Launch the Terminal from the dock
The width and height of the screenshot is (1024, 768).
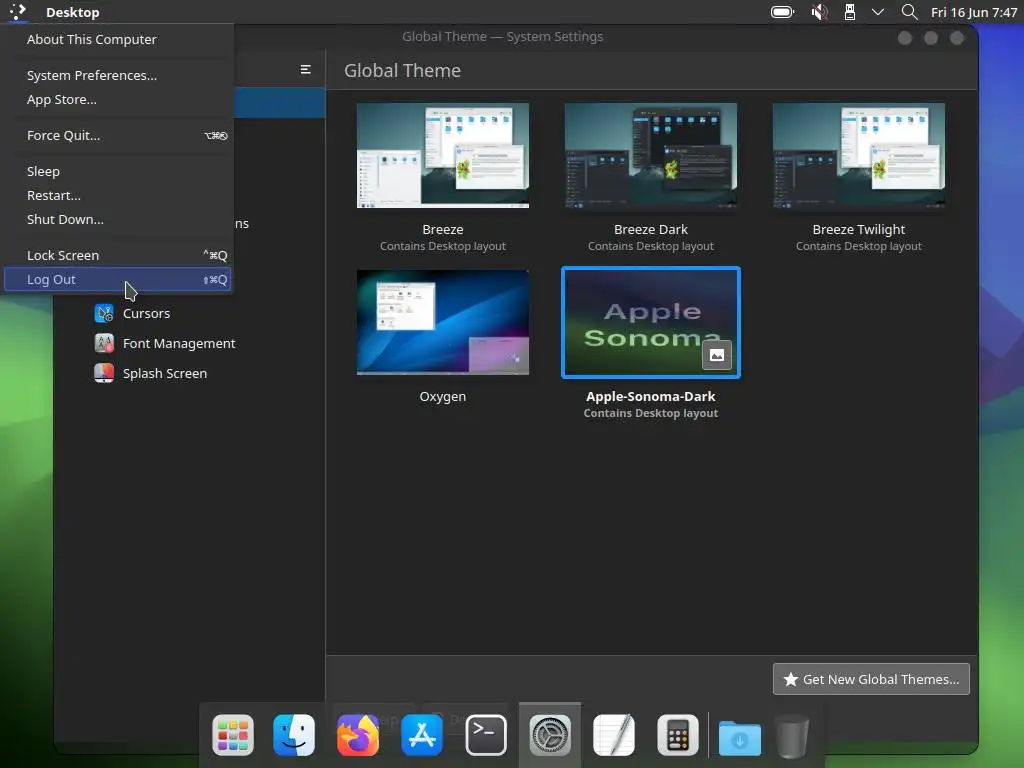point(486,735)
